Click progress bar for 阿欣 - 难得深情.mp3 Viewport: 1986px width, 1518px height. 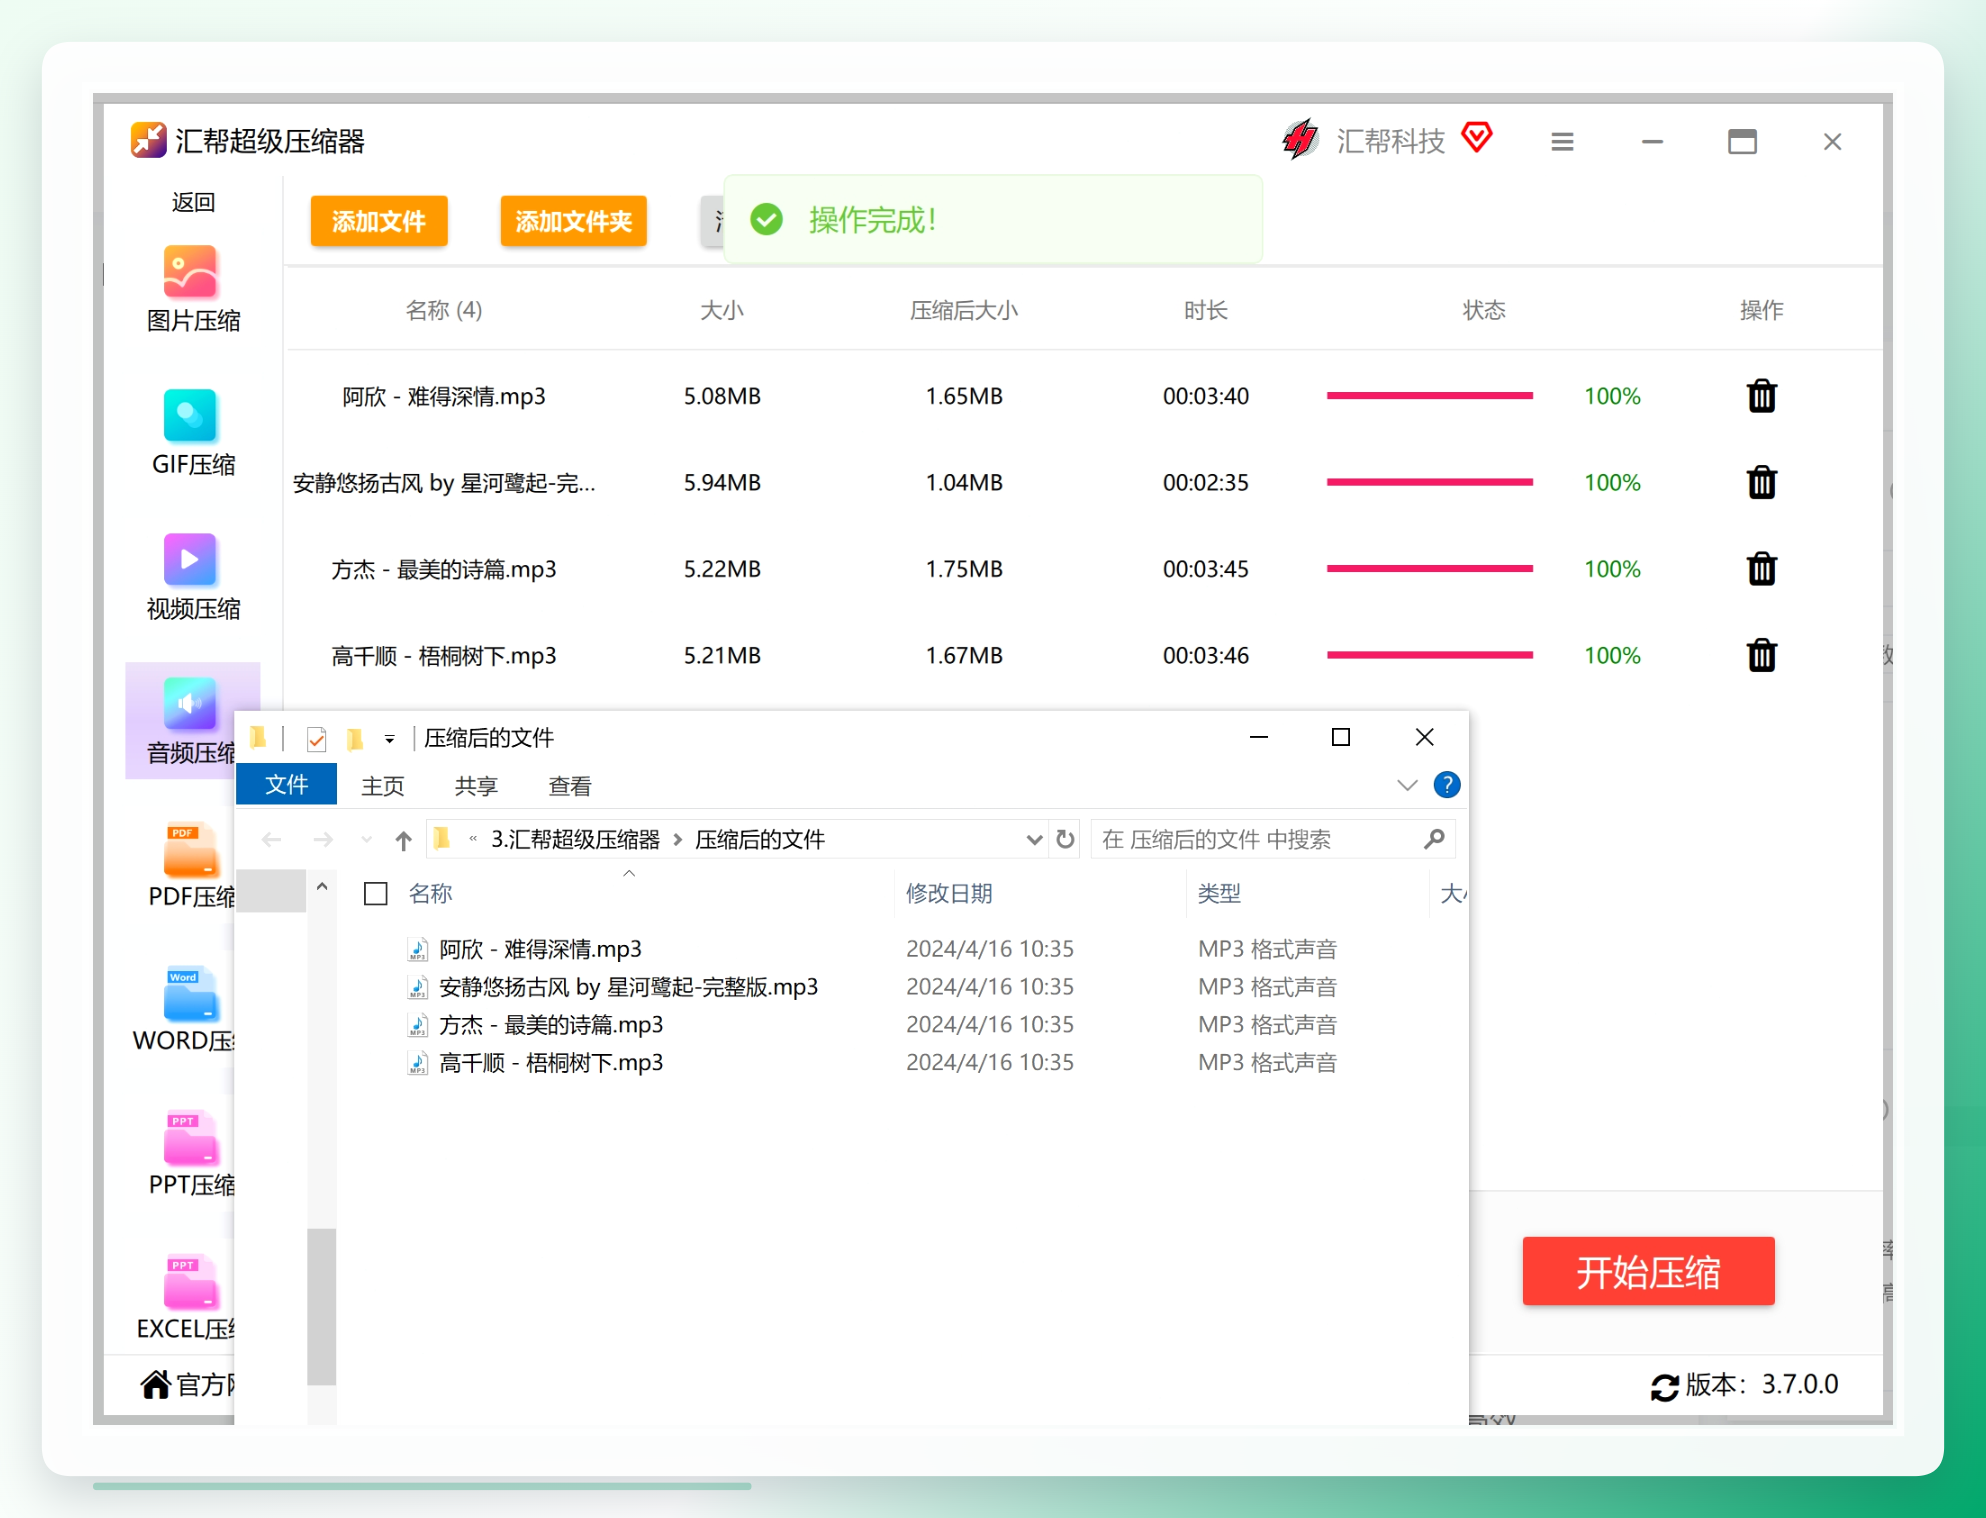click(1429, 396)
